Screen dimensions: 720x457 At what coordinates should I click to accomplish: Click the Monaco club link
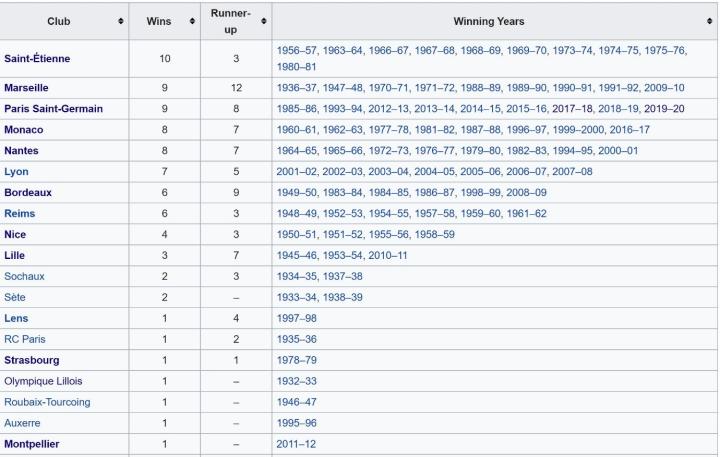[x=23, y=129]
